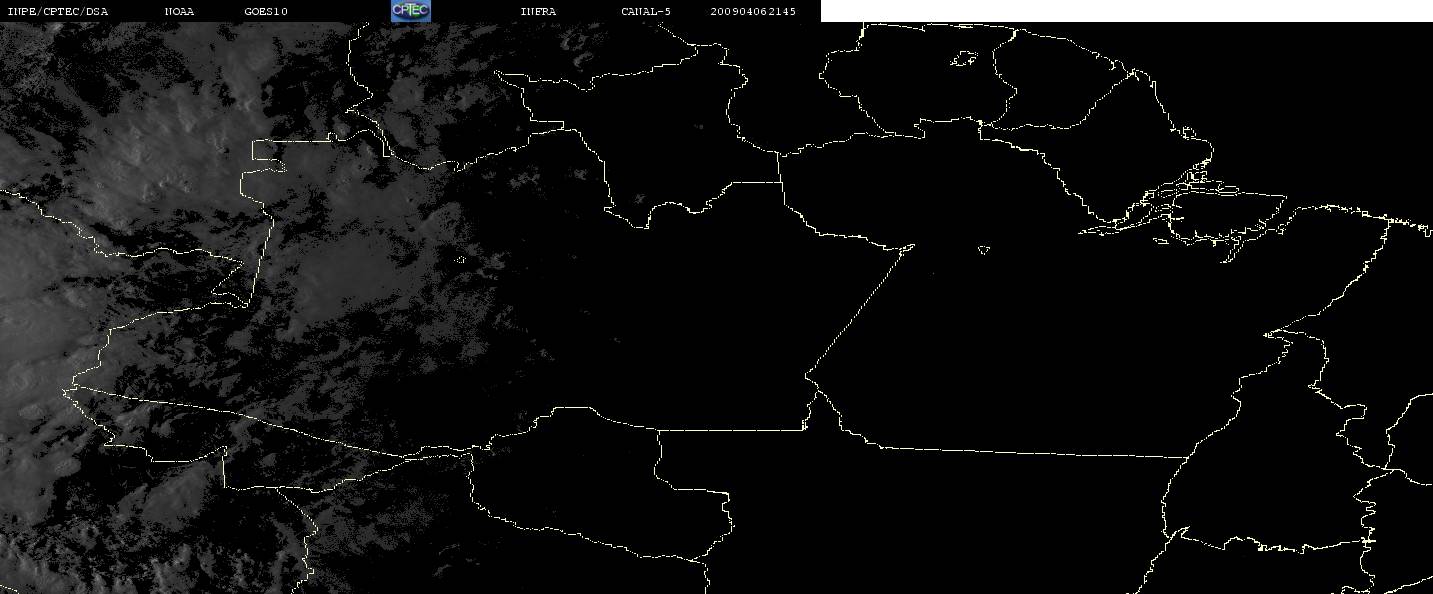Click the CANAL-5 channel label
The image size is (1433, 594).
coord(646,12)
